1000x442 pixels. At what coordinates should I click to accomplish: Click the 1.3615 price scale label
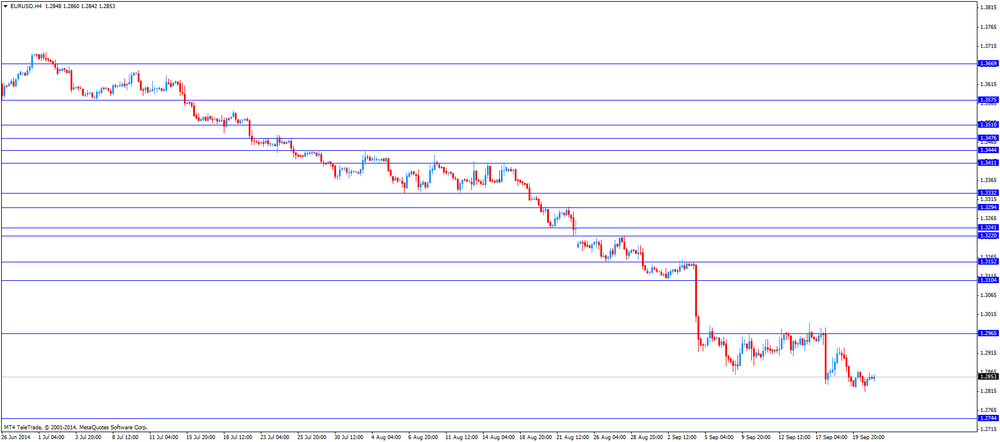pos(989,84)
